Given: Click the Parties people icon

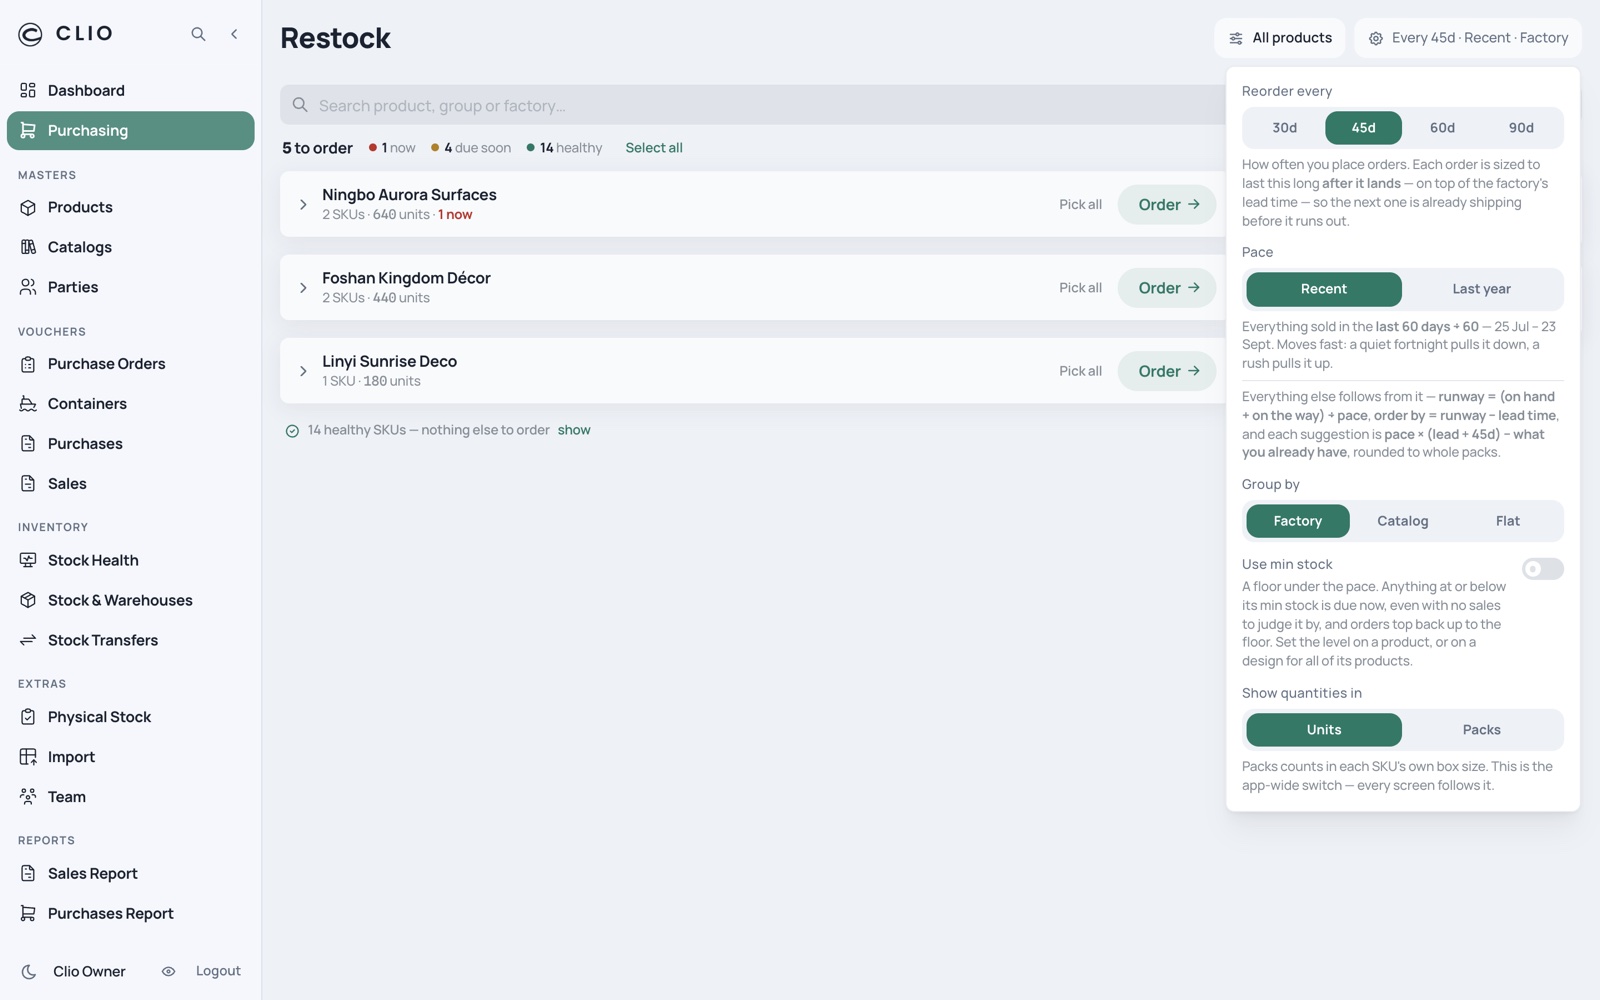Looking at the screenshot, I should [28, 287].
